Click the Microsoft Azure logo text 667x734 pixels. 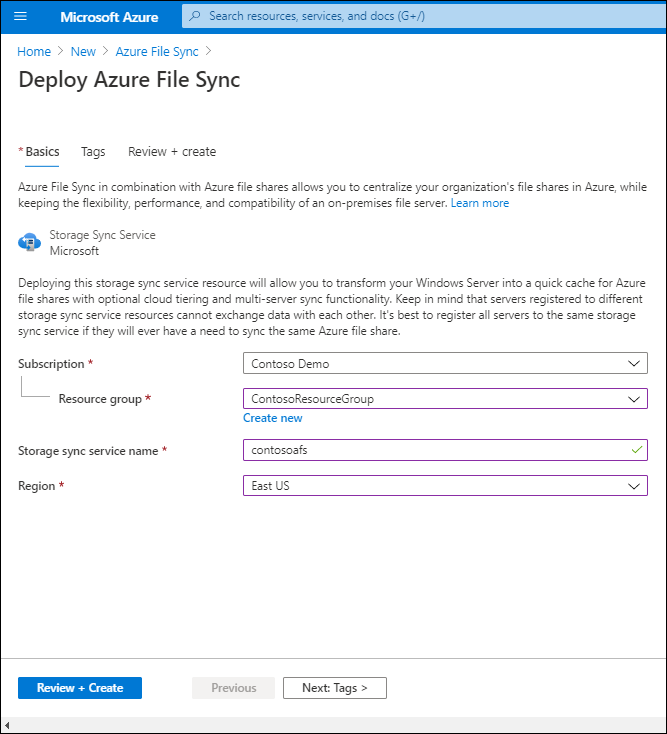pyautogui.click(x=109, y=17)
